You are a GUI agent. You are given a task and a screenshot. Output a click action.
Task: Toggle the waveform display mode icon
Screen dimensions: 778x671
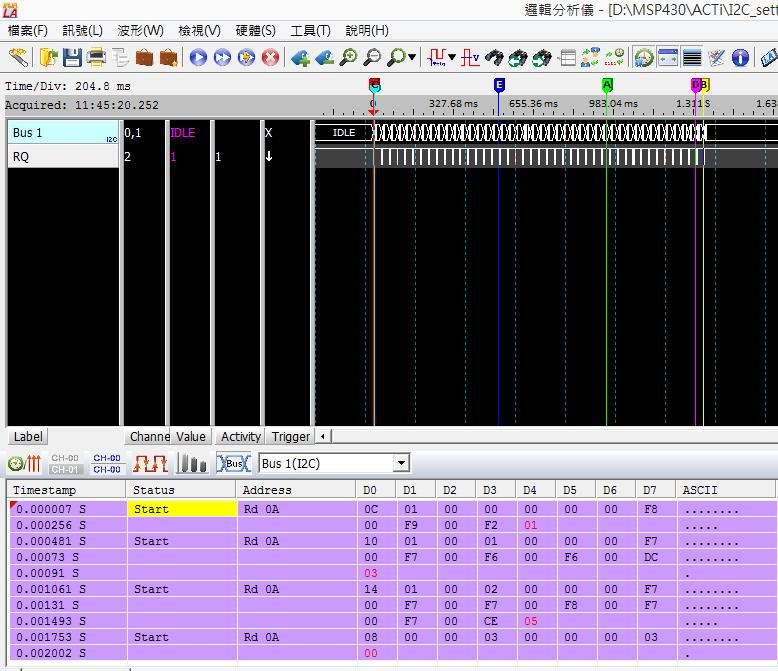[x=151, y=464]
